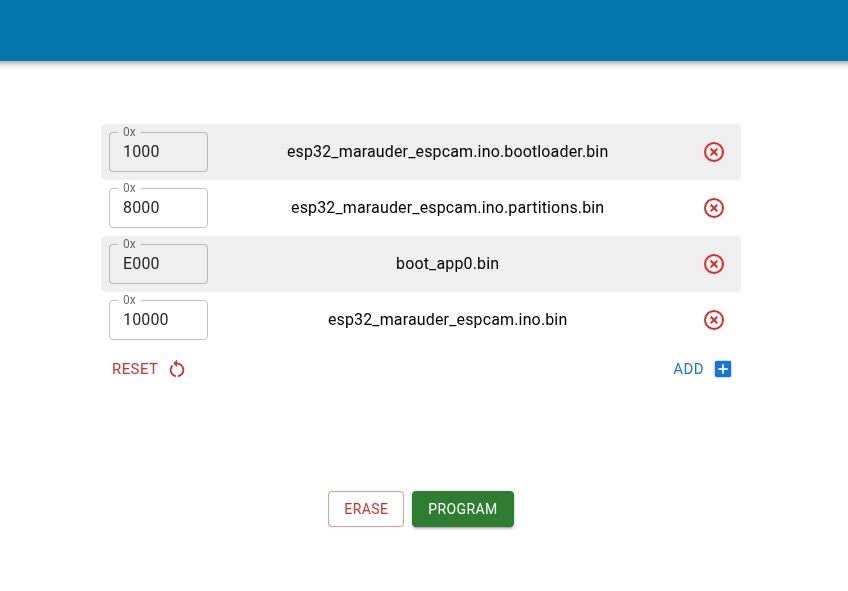
Task: Select the esp32_marauder_espcam.ino.partitions.bin filename
Action: point(447,208)
